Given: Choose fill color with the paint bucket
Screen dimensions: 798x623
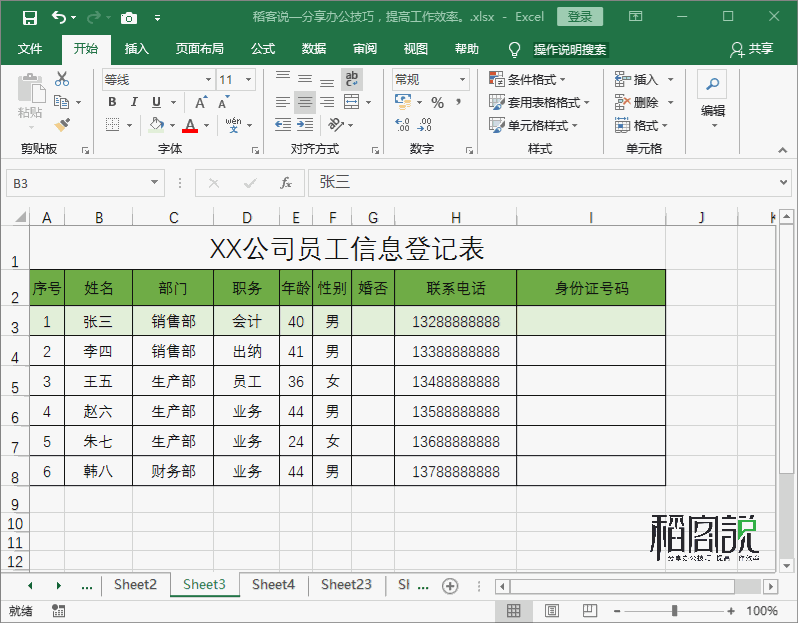Looking at the screenshot, I should (x=156, y=125).
